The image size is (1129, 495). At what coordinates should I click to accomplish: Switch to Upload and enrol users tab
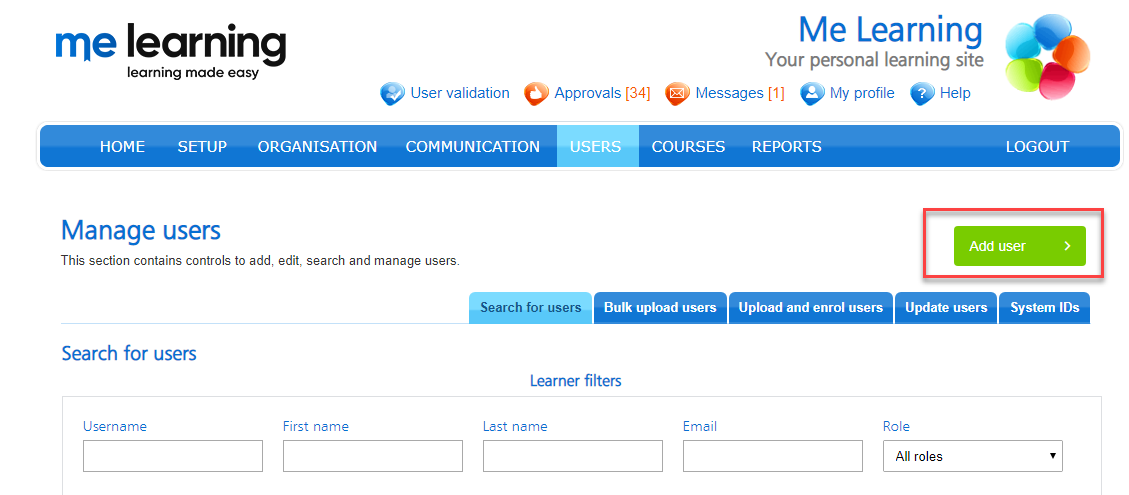tap(811, 308)
